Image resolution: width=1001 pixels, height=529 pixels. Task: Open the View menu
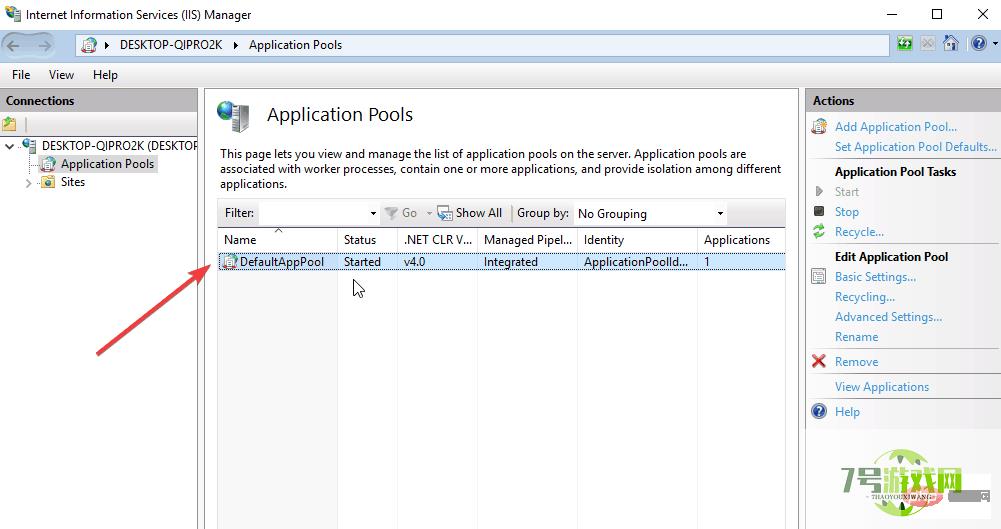click(x=61, y=75)
